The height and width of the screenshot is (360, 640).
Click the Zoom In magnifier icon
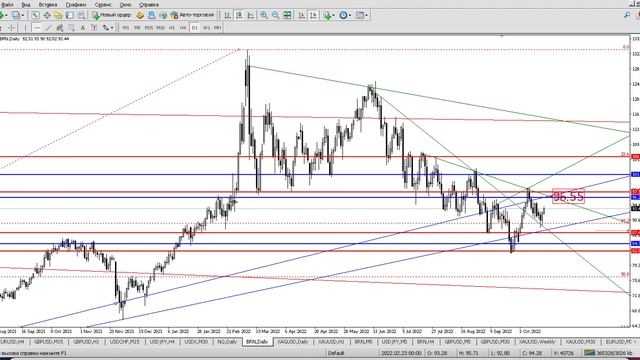pyautogui.click(x=264, y=15)
